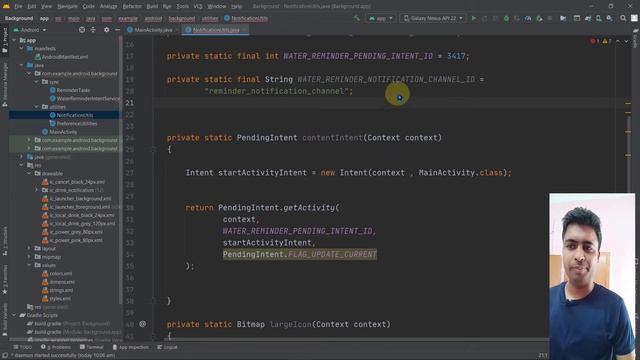This screenshot has width=640, height=360.
Task: Collapse Gradle Scripts node
Action: point(14,315)
